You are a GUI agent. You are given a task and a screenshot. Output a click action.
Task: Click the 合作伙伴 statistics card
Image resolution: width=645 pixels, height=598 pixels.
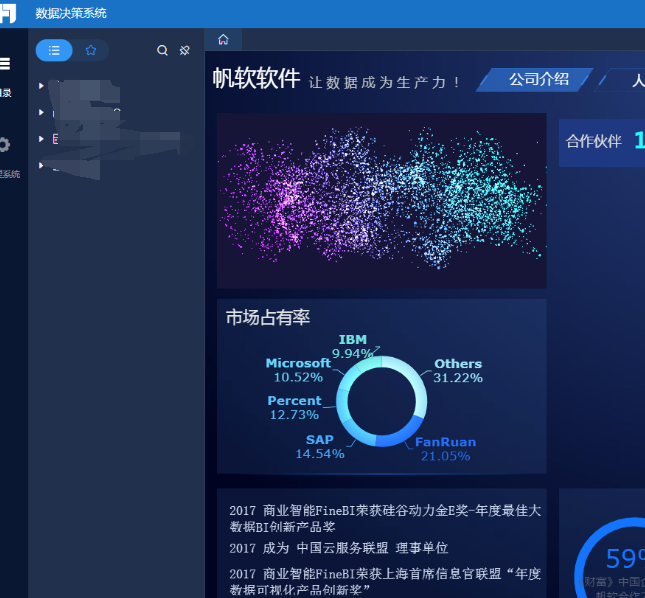[x=600, y=141]
